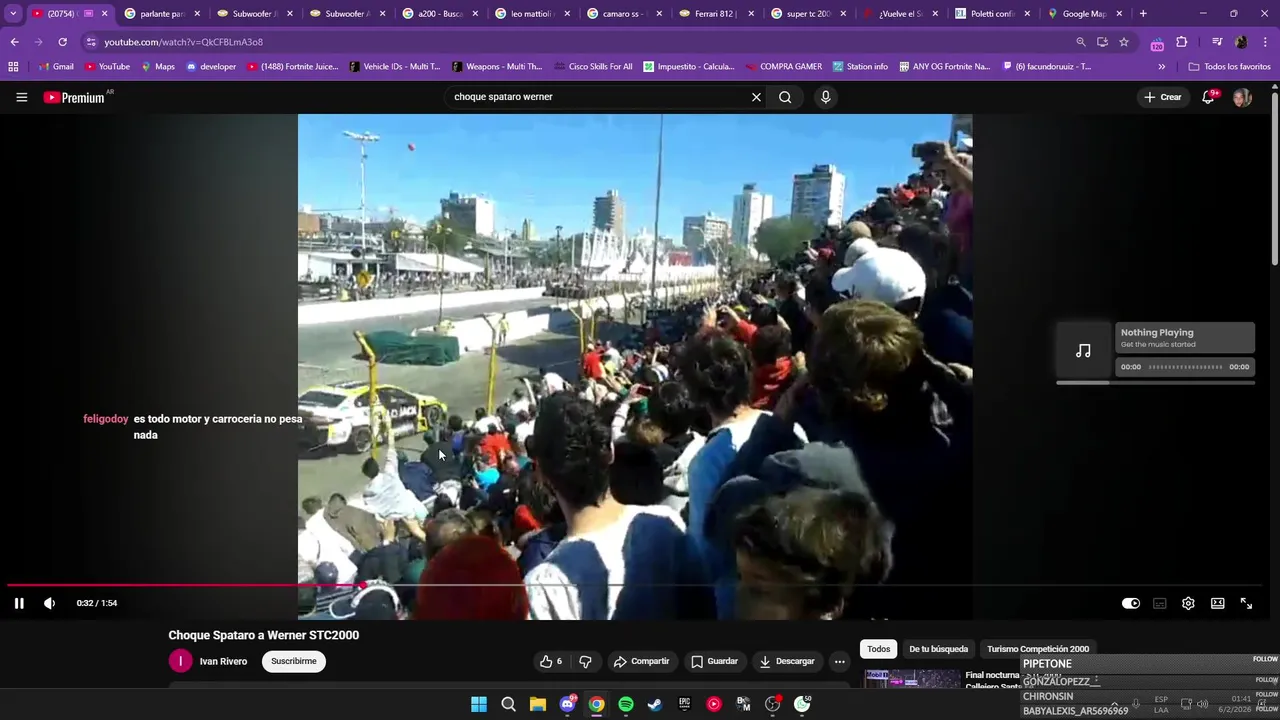The height and width of the screenshot is (720, 1280).
Task: Open the apps grid in bookmarks bar
Action: pyautogui.click(x=13, y=67)
